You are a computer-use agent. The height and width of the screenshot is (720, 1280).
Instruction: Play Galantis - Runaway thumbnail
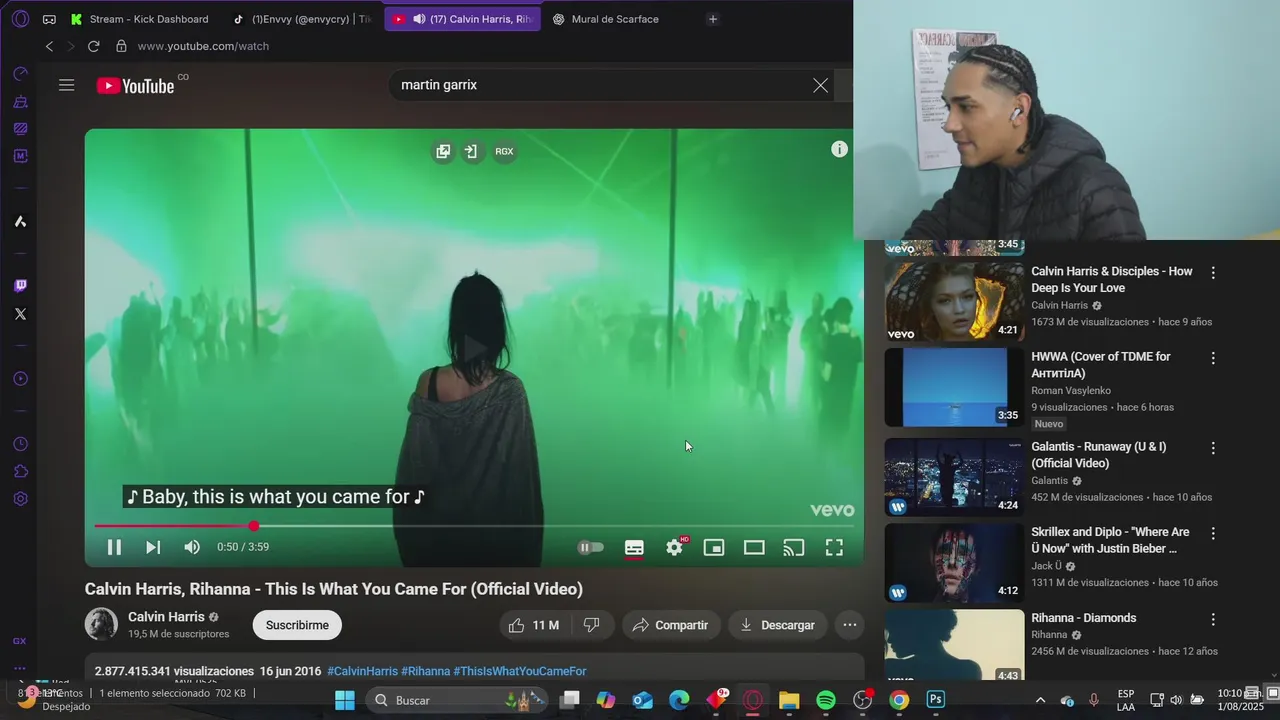tap(954, 477)
